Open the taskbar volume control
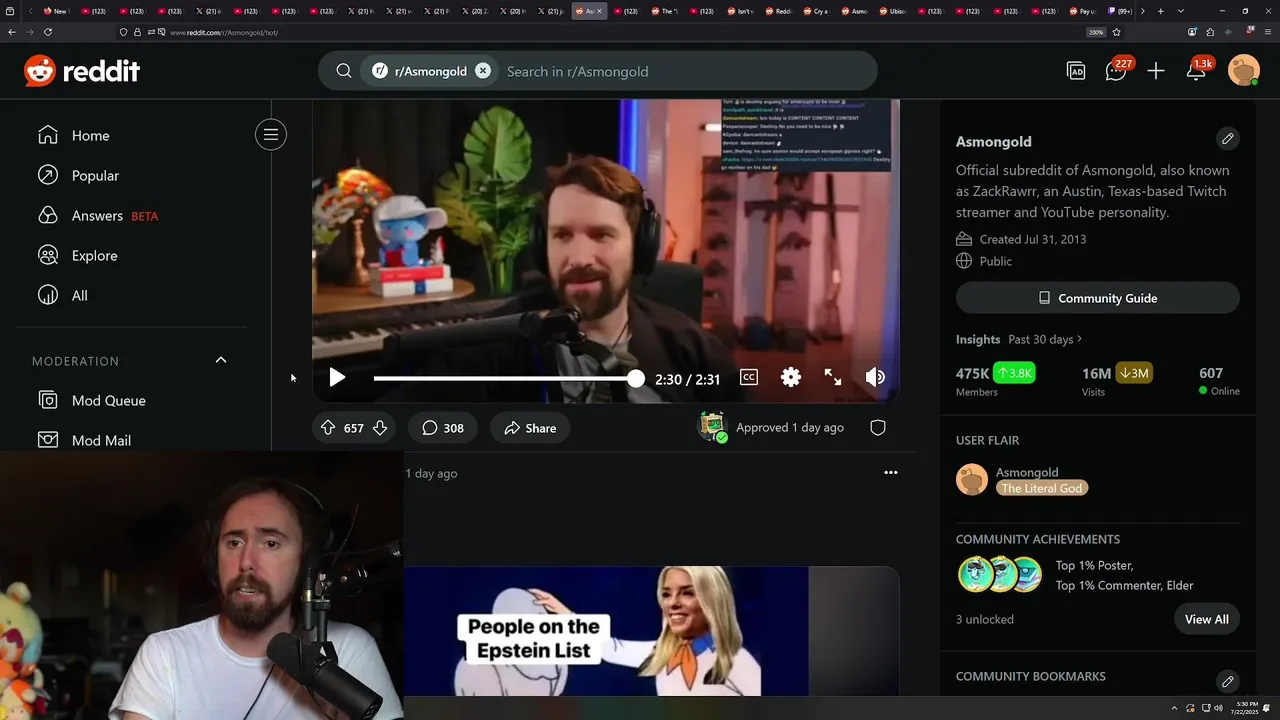1280x720 pixels. 1218,708
